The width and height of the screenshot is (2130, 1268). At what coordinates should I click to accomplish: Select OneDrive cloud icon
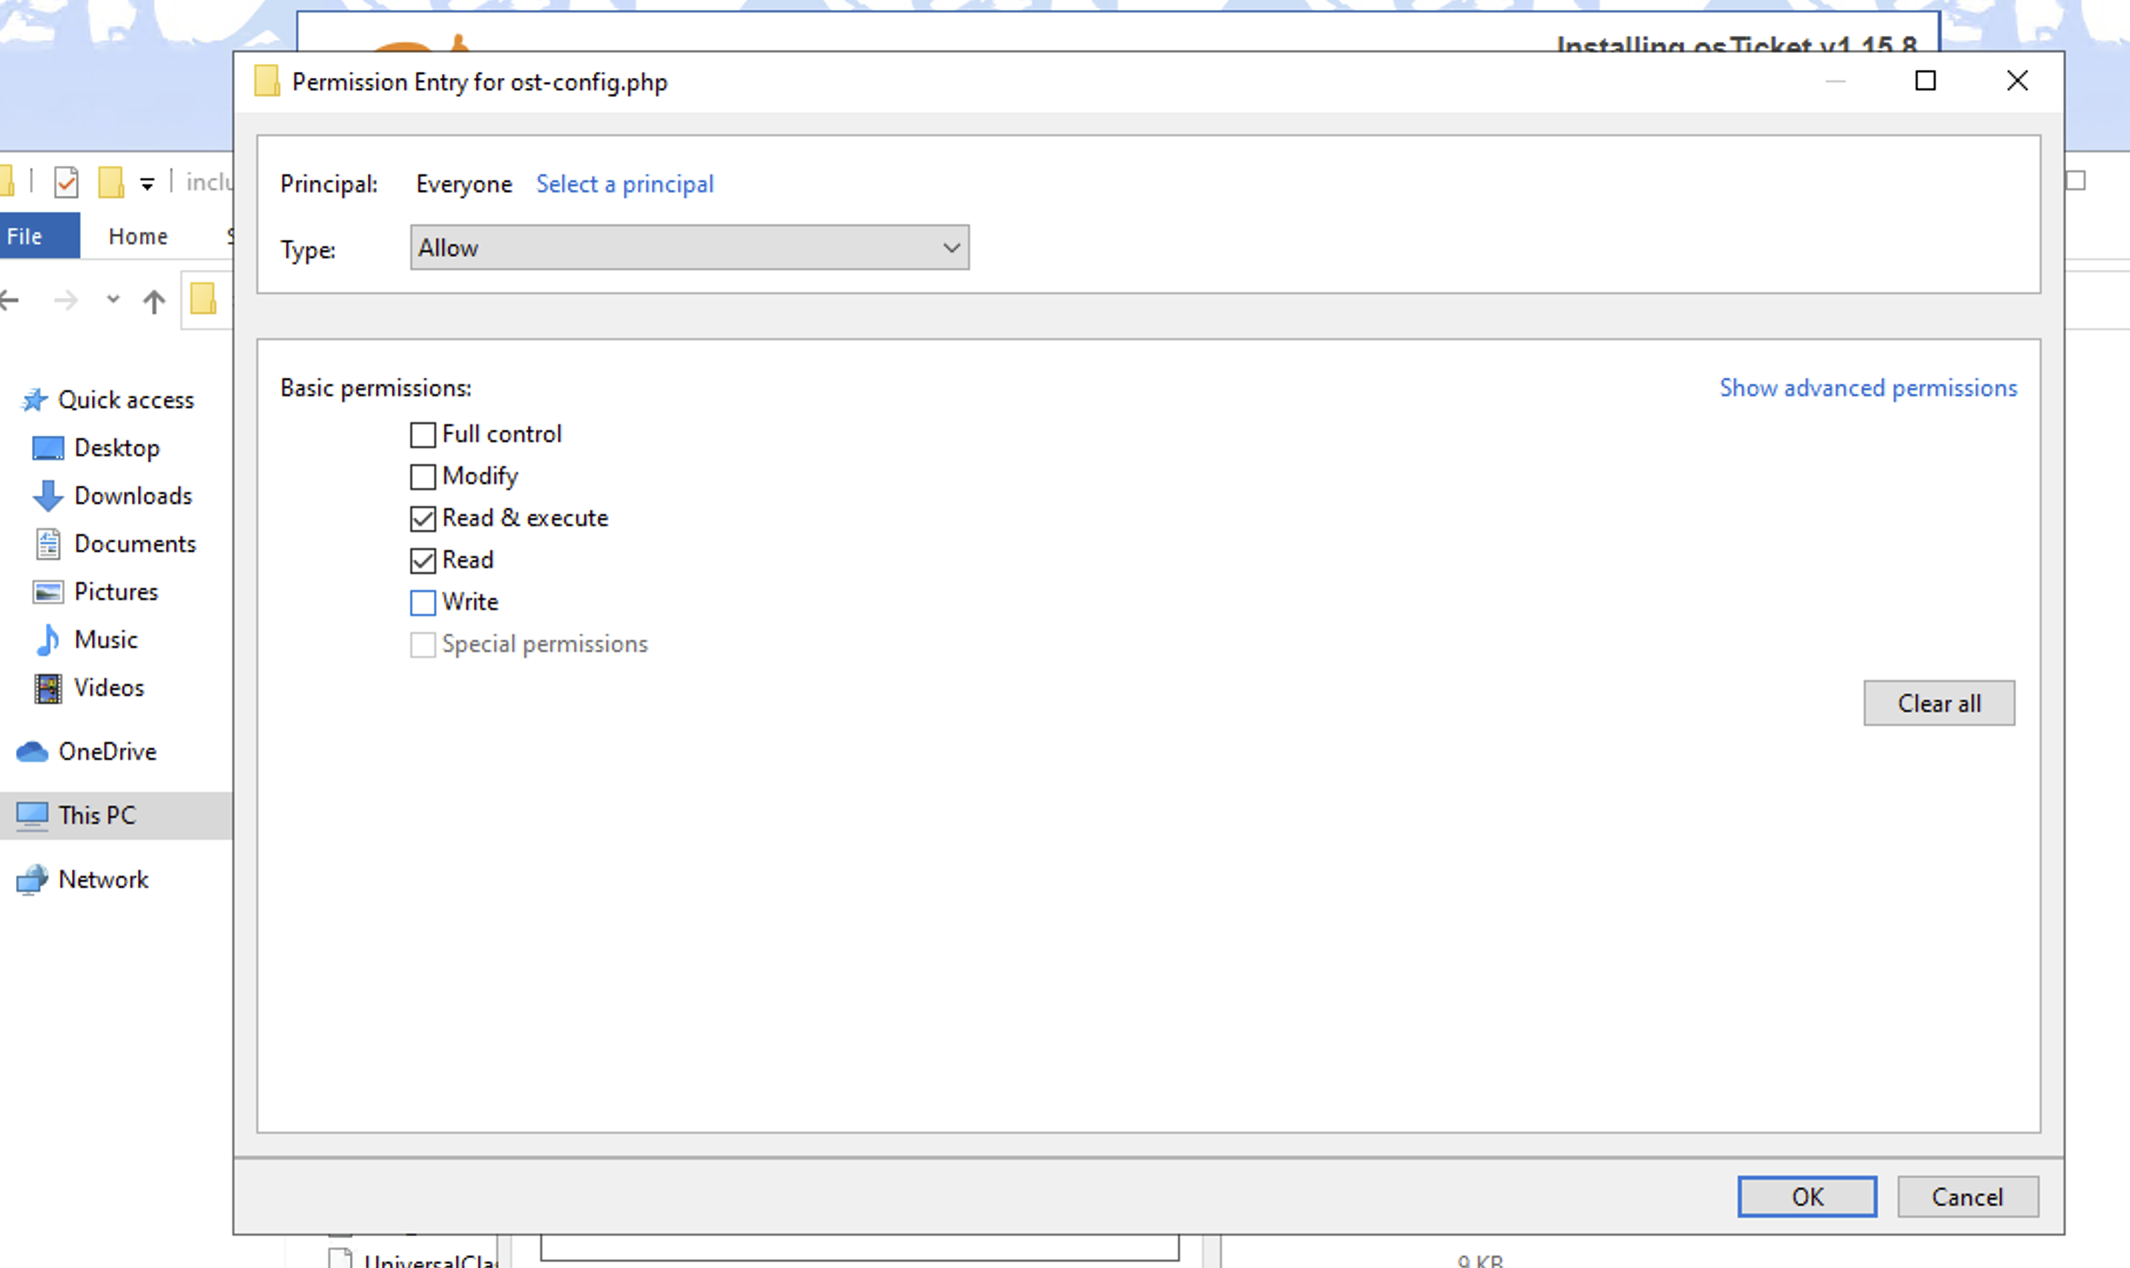[x=32, y=752]
